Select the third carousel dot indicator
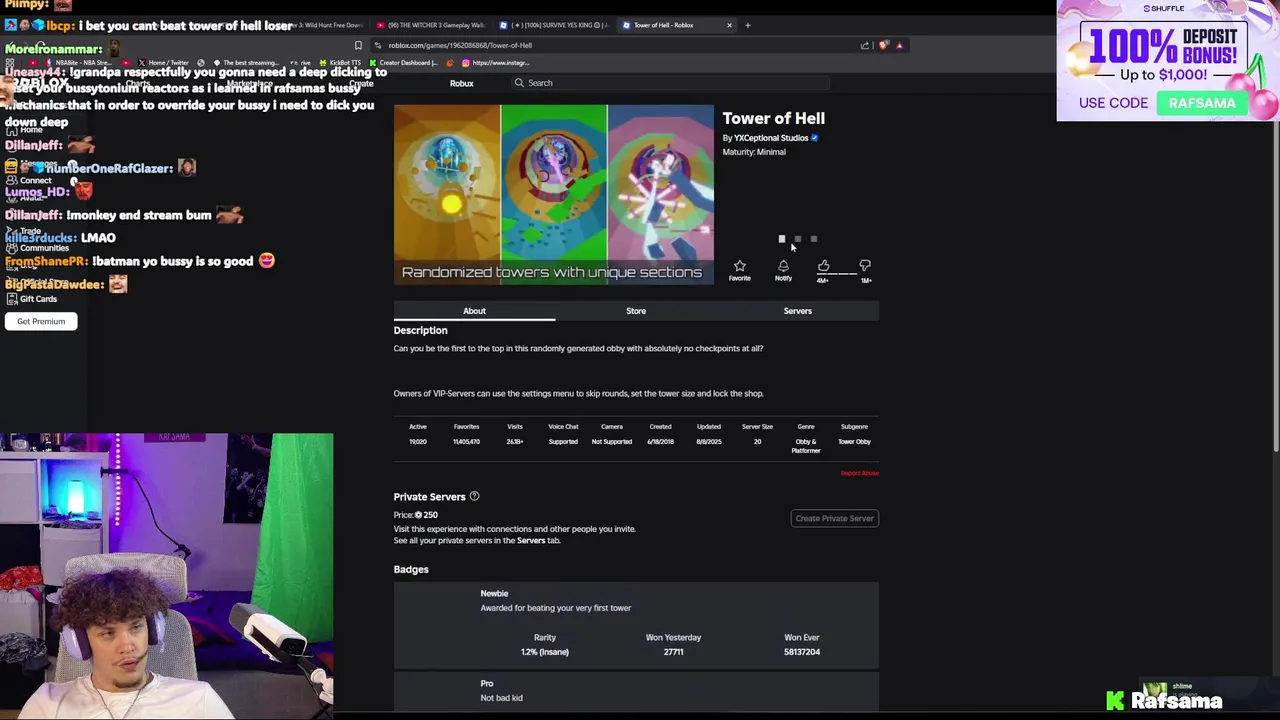Viewport: 1280px width, 720px height. pyautogui.click(x=814, y=239)
